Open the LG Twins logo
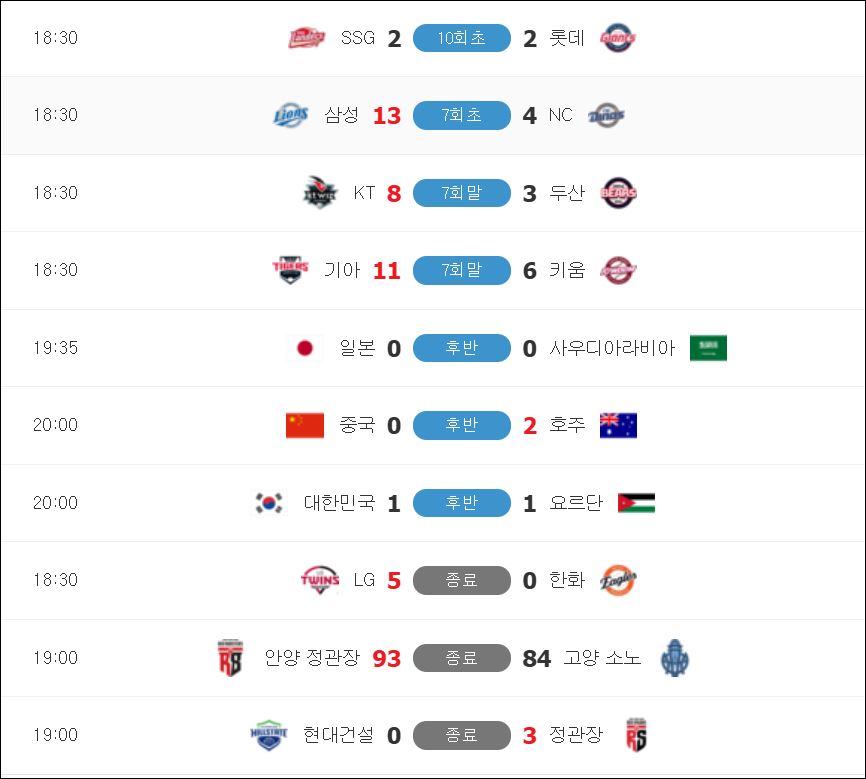 coord(320,580)
